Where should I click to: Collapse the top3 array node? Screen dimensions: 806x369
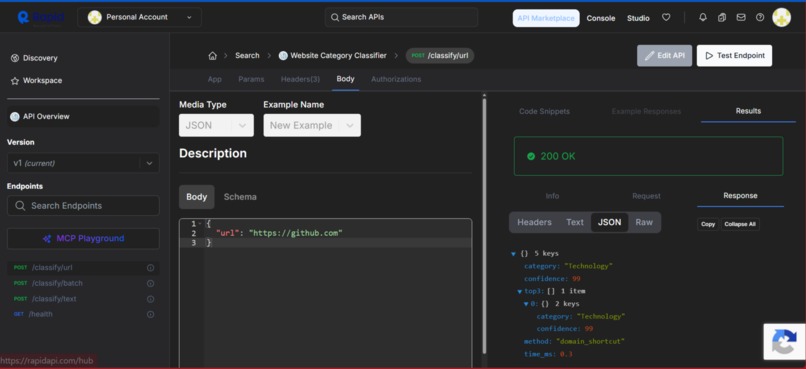tap(519, 291)
